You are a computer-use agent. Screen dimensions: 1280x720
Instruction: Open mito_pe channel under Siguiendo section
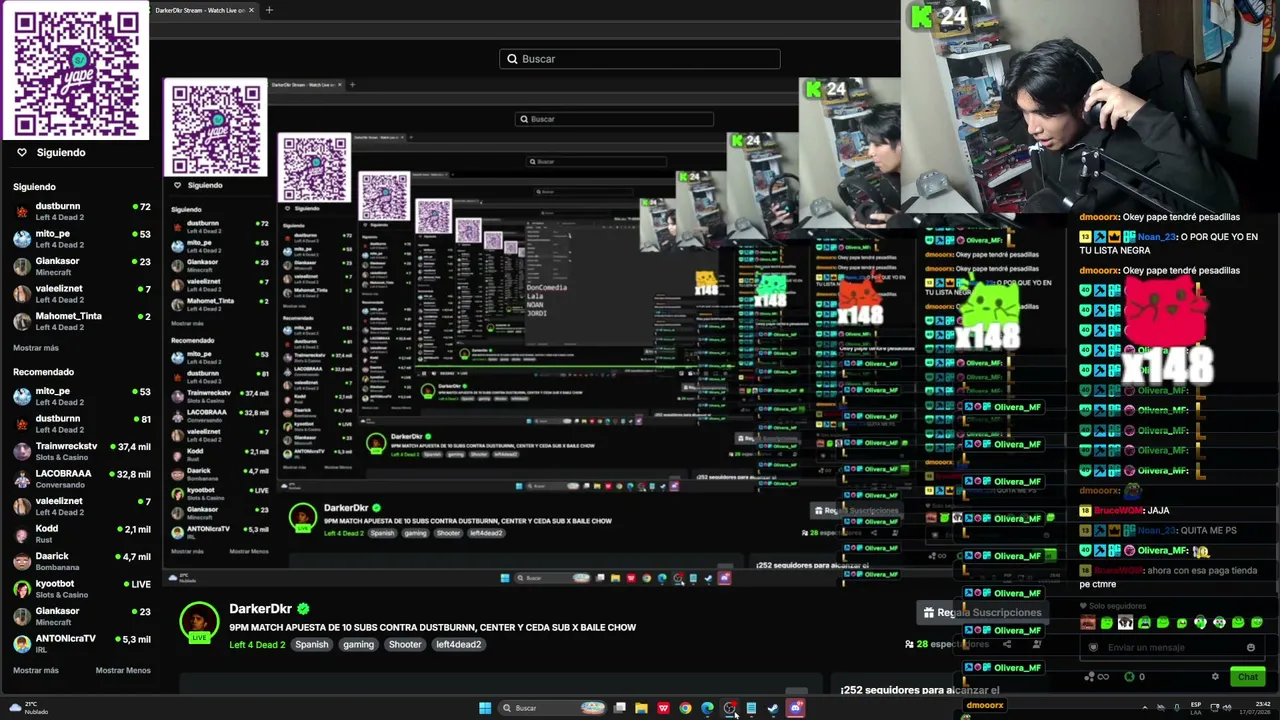[x=80, y=239]
